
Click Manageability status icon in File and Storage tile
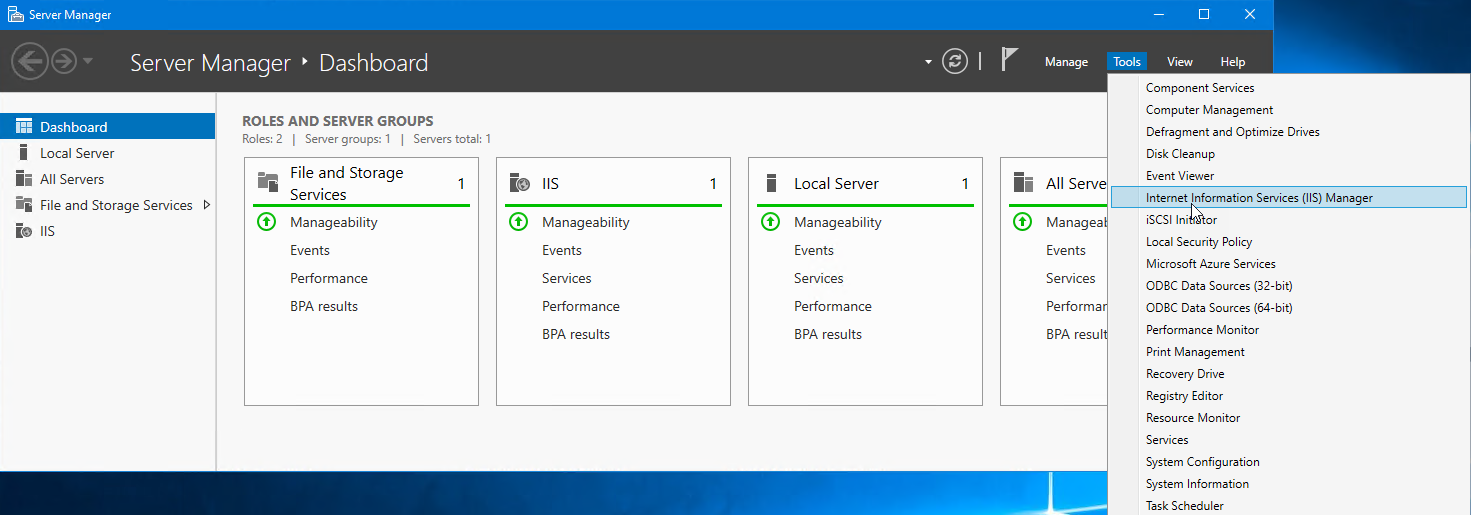coord(266,222)
